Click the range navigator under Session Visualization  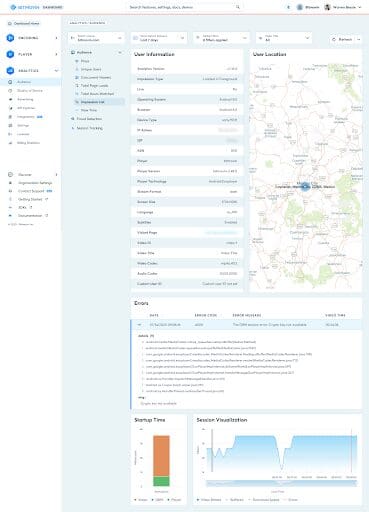[x=281, y=483]
